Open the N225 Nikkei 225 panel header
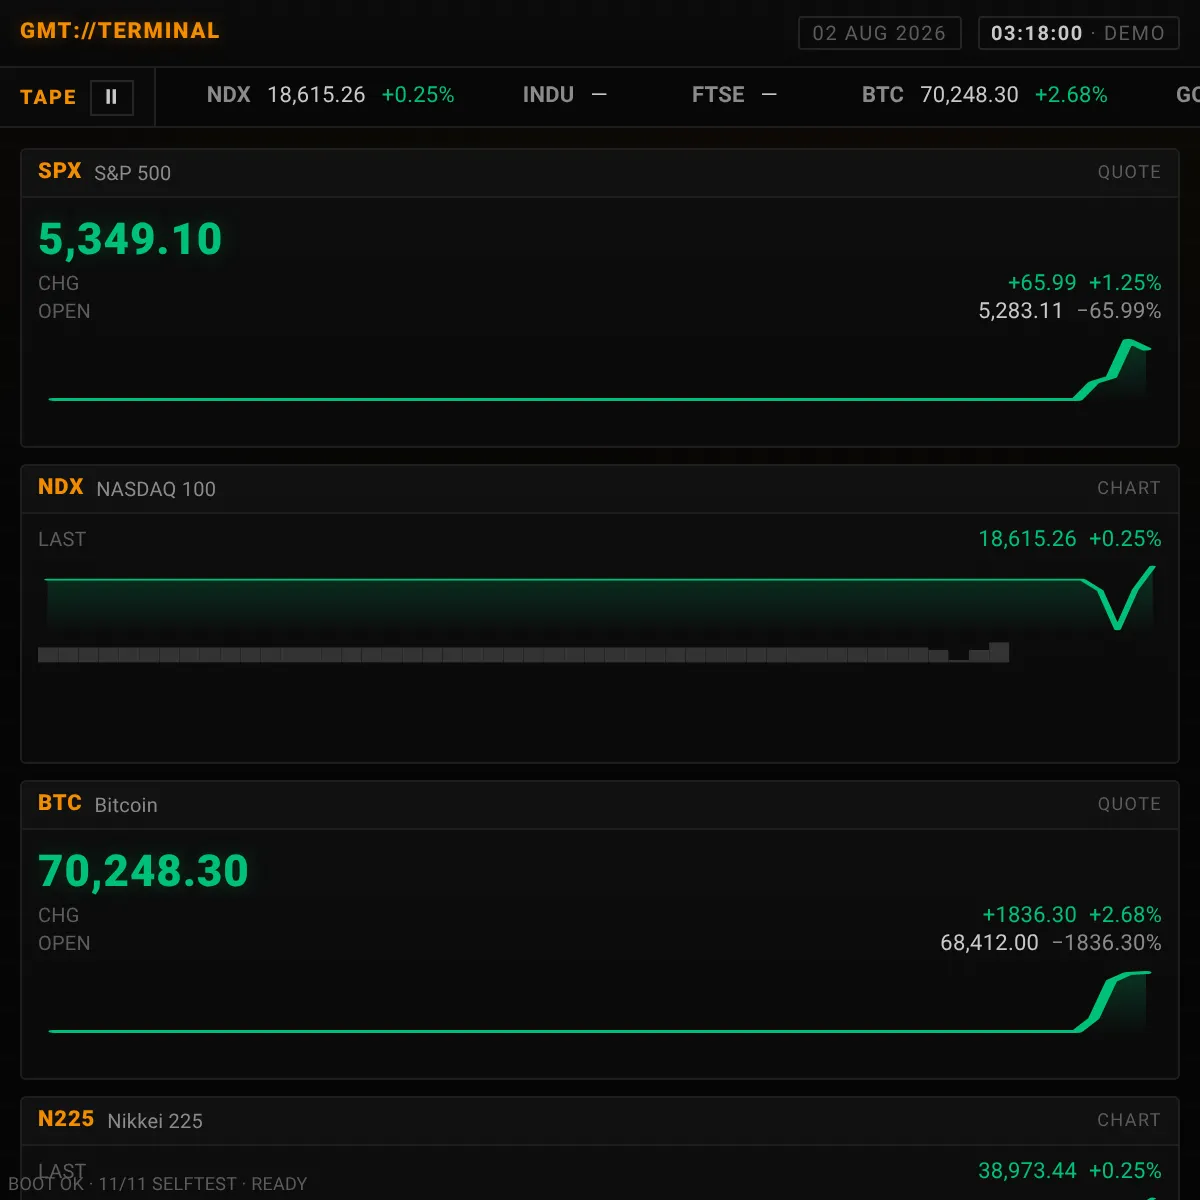 point(600,1120)
